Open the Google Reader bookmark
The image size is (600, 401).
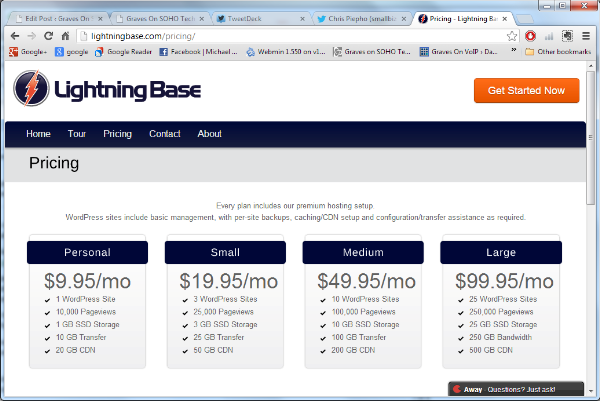click(x=123, y=52)
